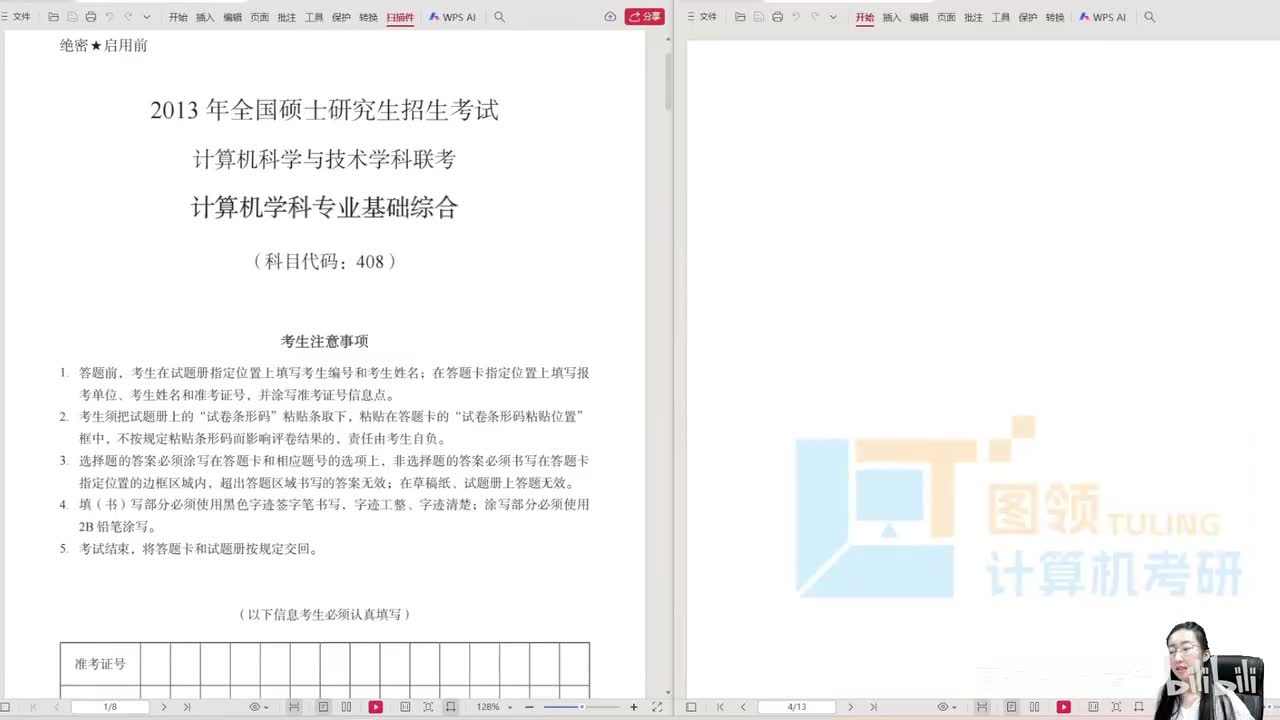
Task: Go to next page in left window
Action: pyautogui.click(x=164, y=707)
